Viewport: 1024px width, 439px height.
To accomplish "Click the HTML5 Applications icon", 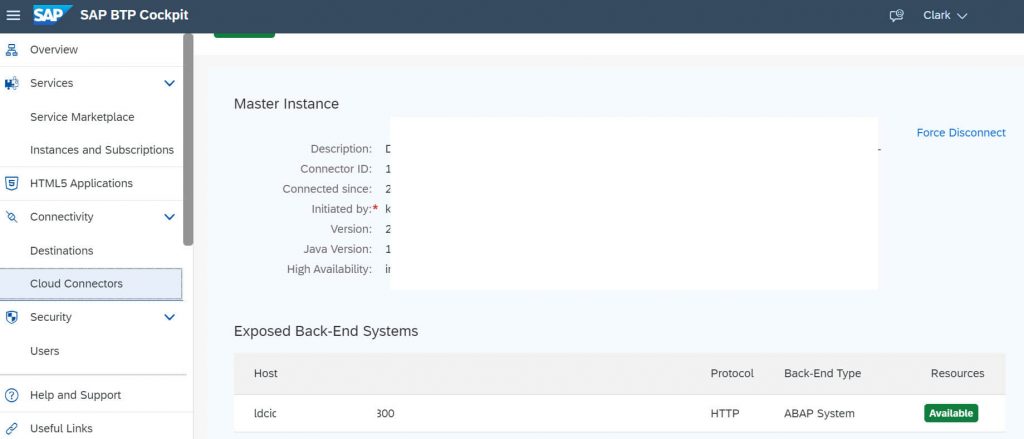I will point(12,184).
